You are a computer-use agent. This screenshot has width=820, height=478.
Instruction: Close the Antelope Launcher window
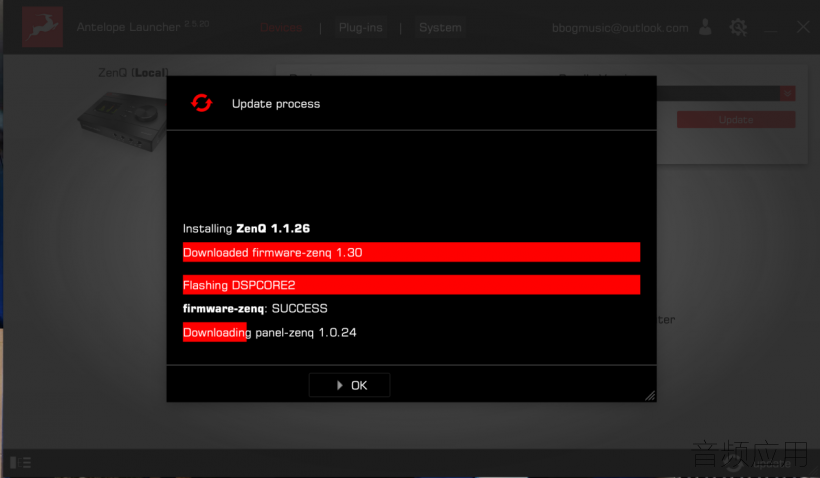(803, 27)
